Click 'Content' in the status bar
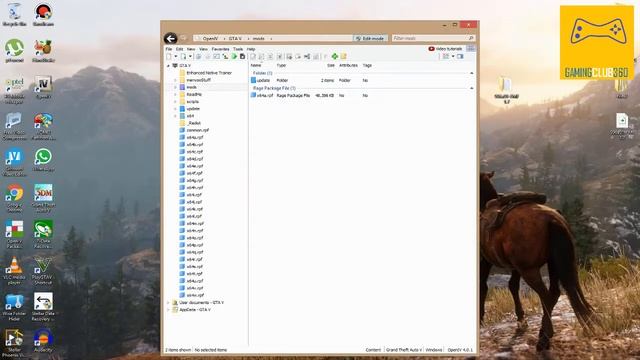 (x=373, y=350)
